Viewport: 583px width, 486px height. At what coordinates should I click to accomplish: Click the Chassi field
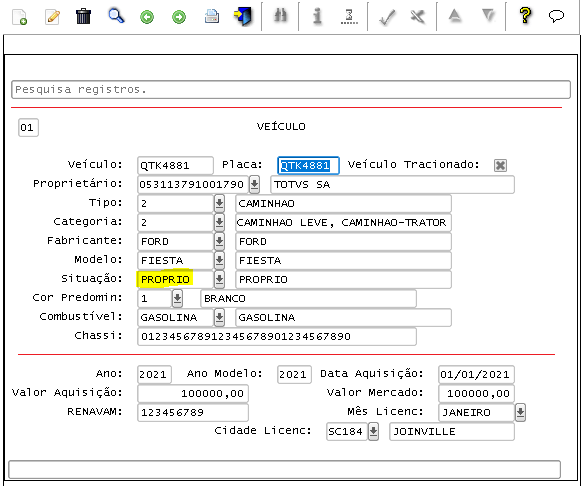(x=277, y=337)
